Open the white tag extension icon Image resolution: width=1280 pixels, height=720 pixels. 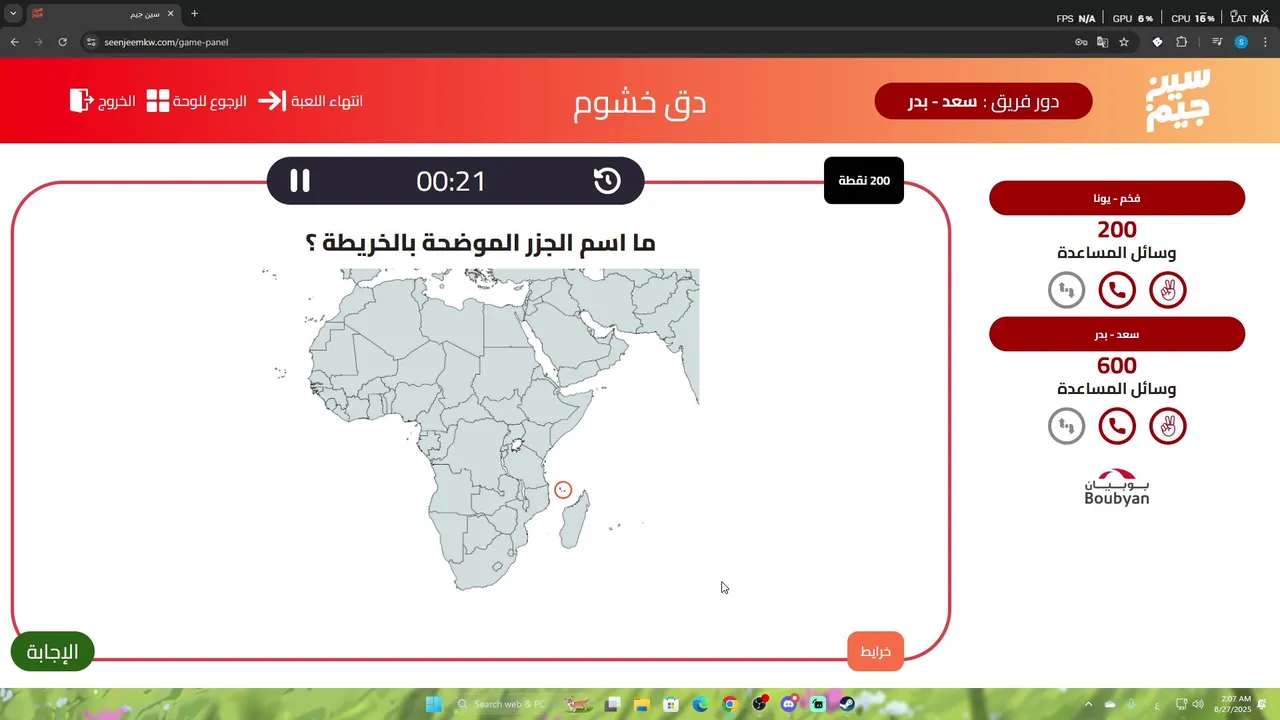pyautogui.click(x=1157, y=42)
